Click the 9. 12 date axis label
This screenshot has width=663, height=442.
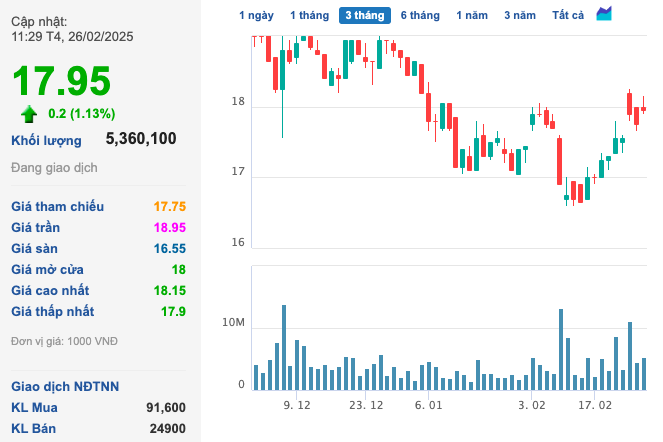coord(297,405)
